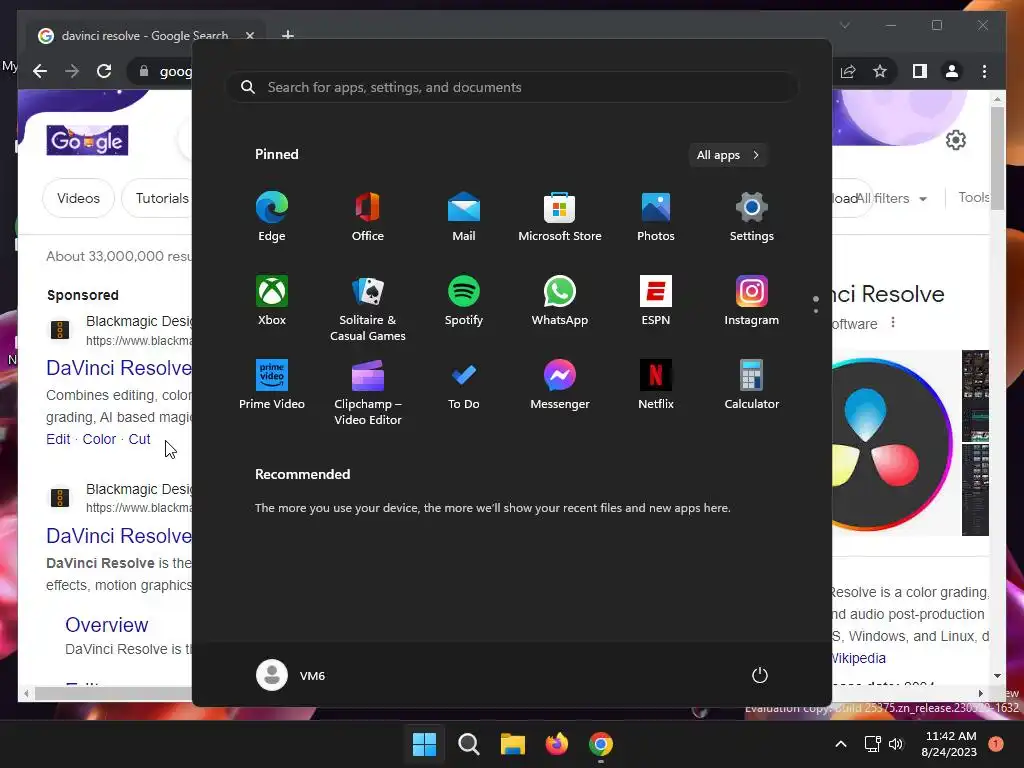Launch Prime Video app
Screen dimensions: 1024x768
click(x=272, y=385)
